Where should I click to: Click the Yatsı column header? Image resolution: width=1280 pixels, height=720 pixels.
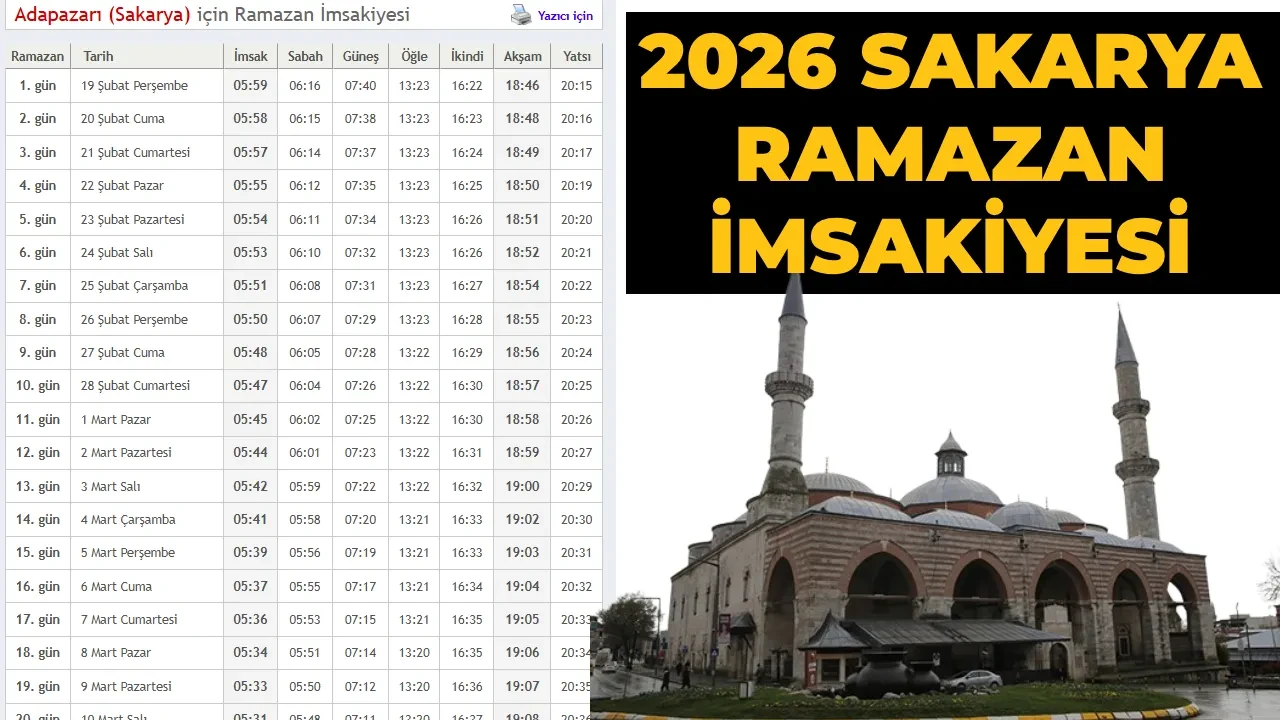coord(576,56)
